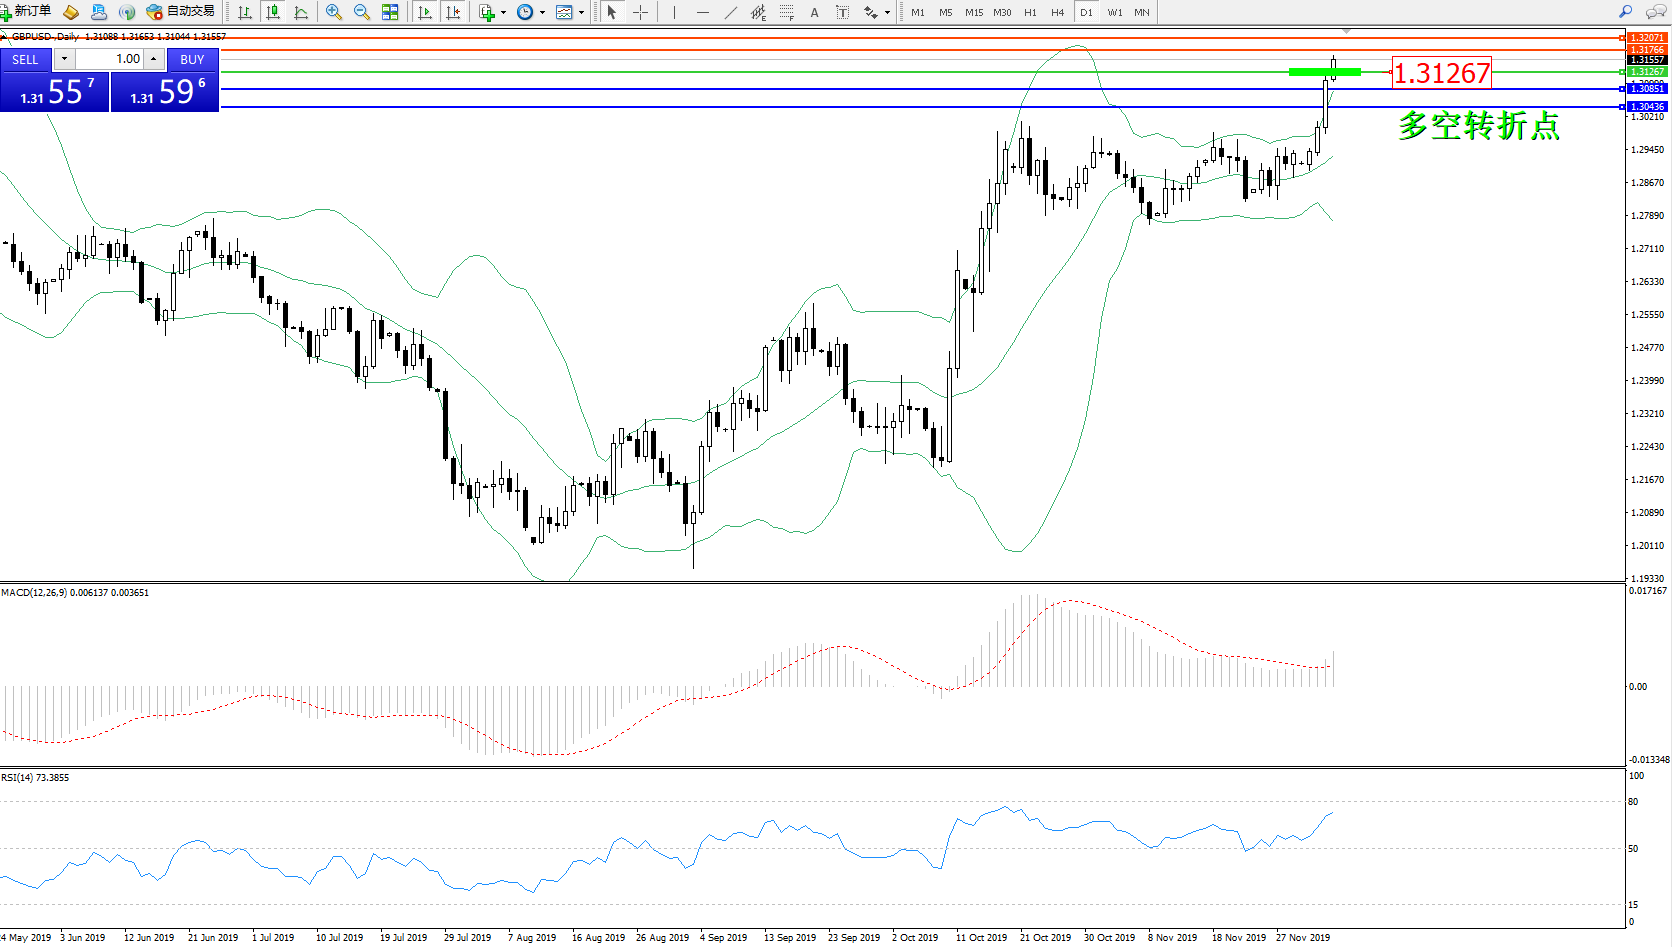
Task: Click the search magnifier icon at top right
Action: pyautogui.click(x=1625, y=12)
